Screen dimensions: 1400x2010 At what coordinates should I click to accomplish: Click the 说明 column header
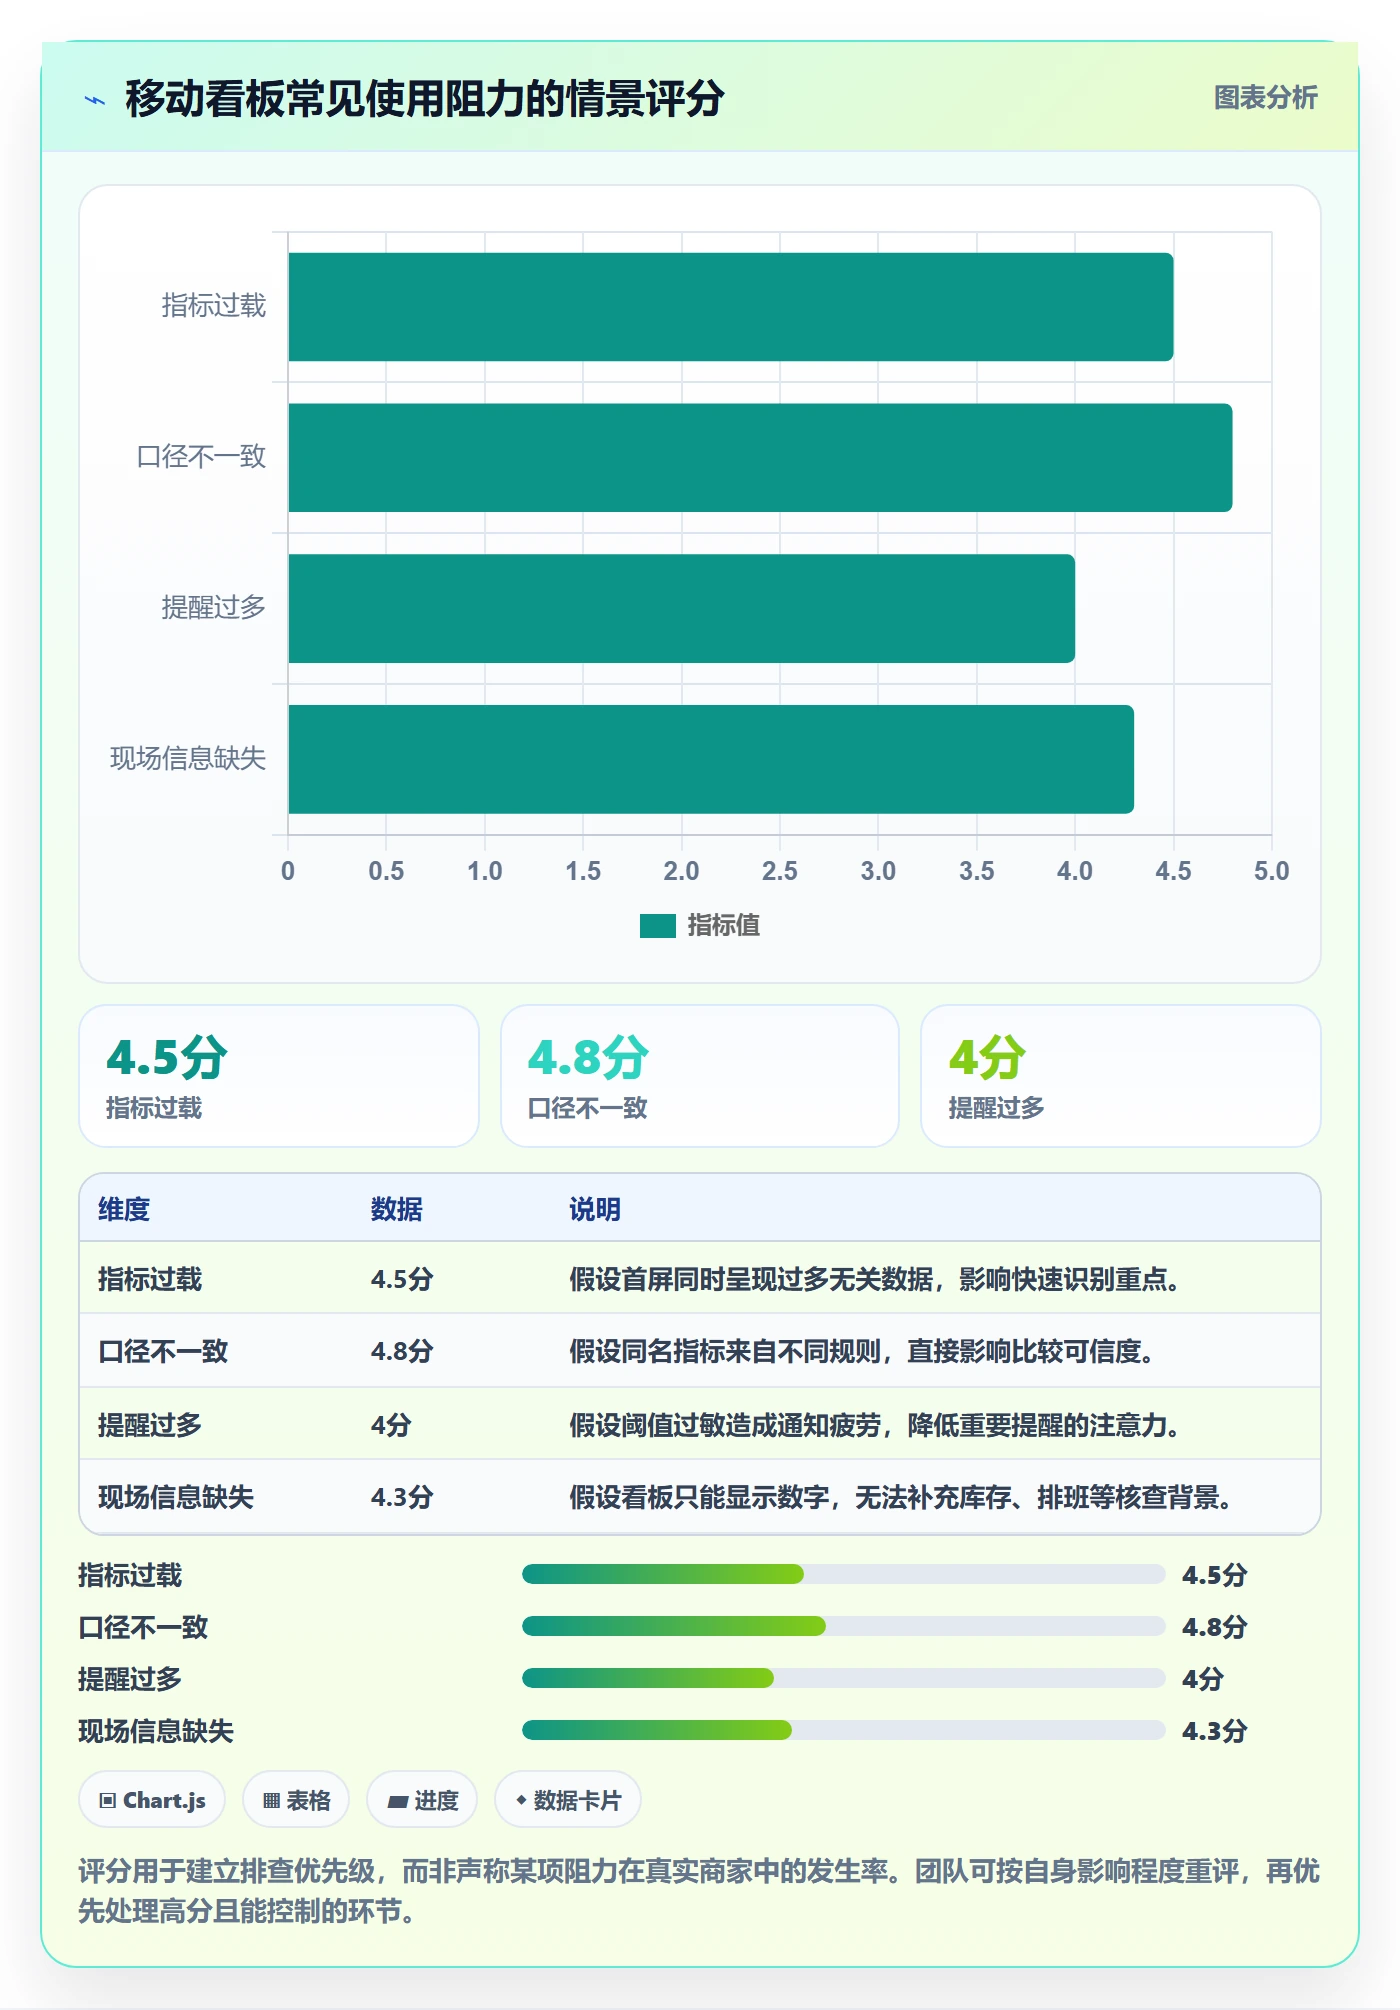[x=595, y=1210]
